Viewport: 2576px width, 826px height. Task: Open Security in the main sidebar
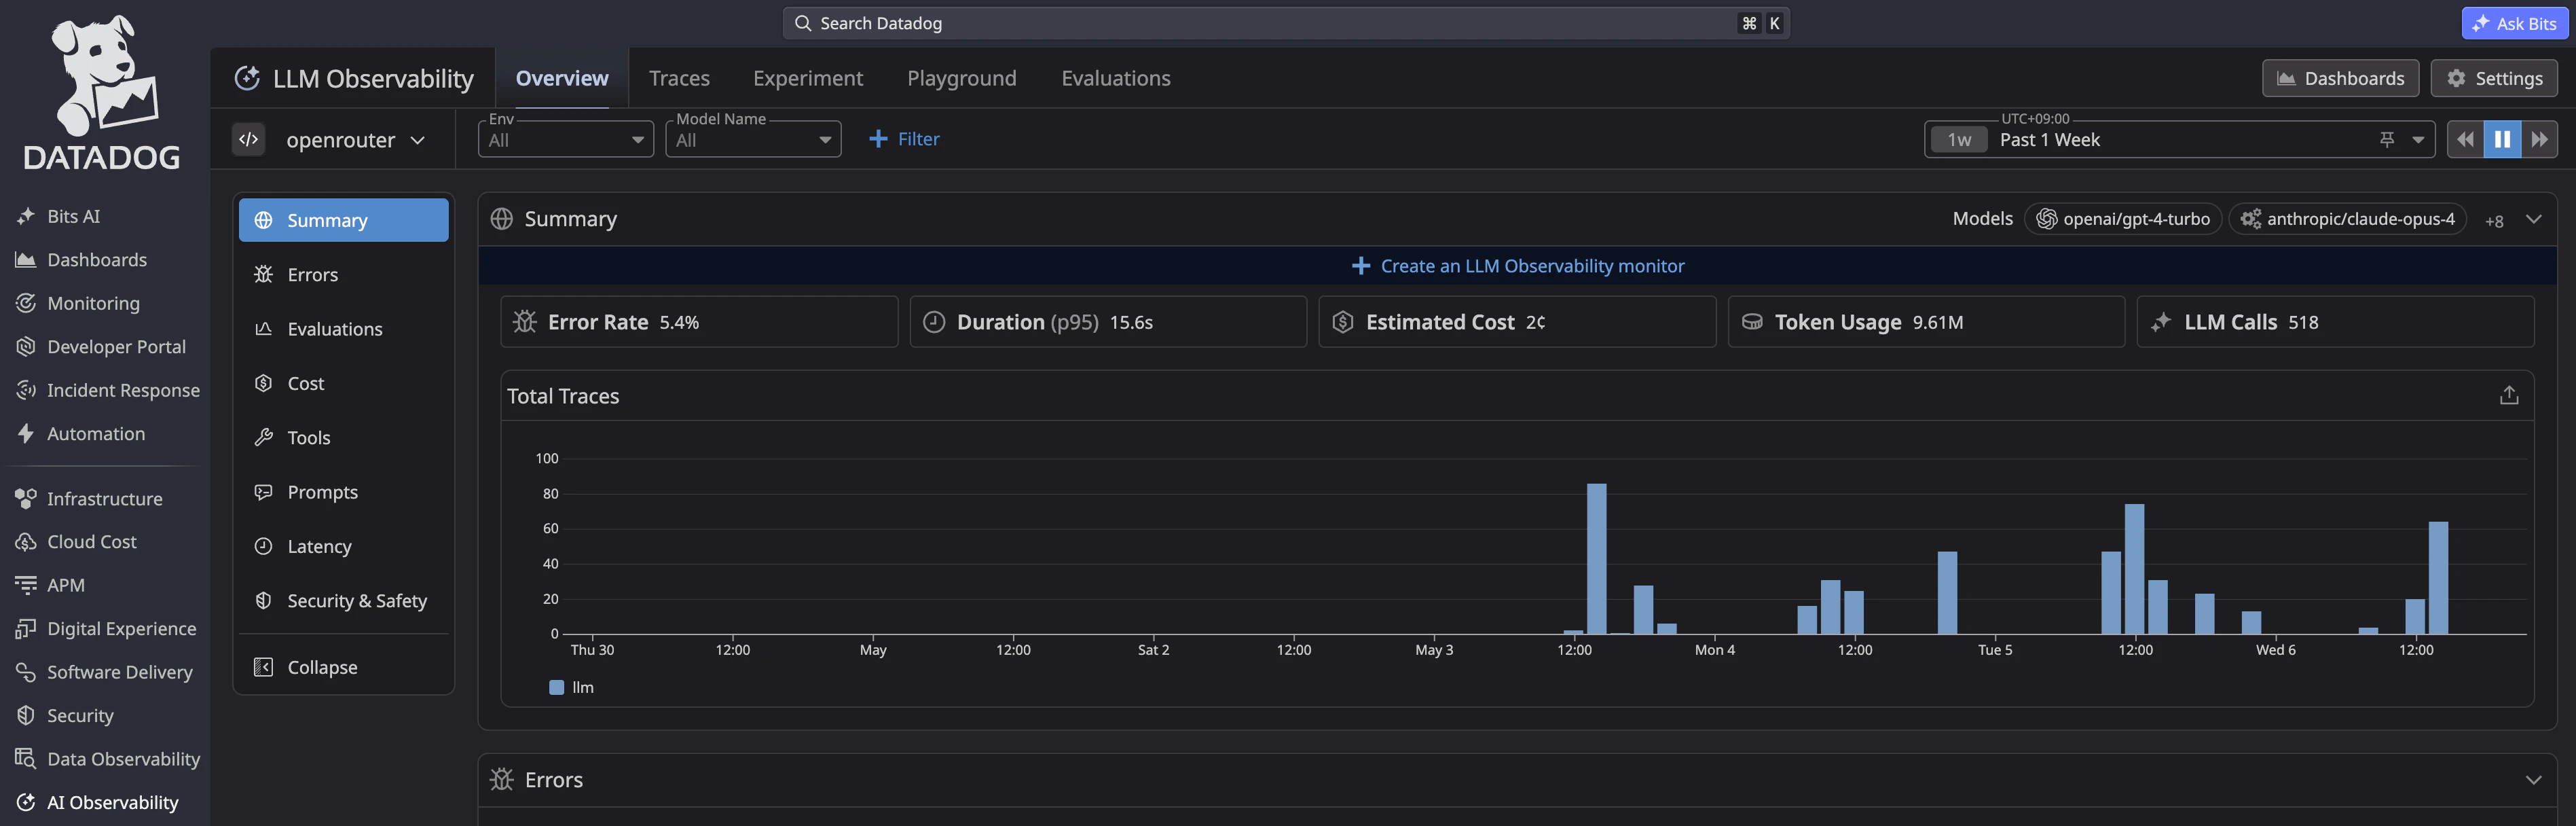point(65,716)
